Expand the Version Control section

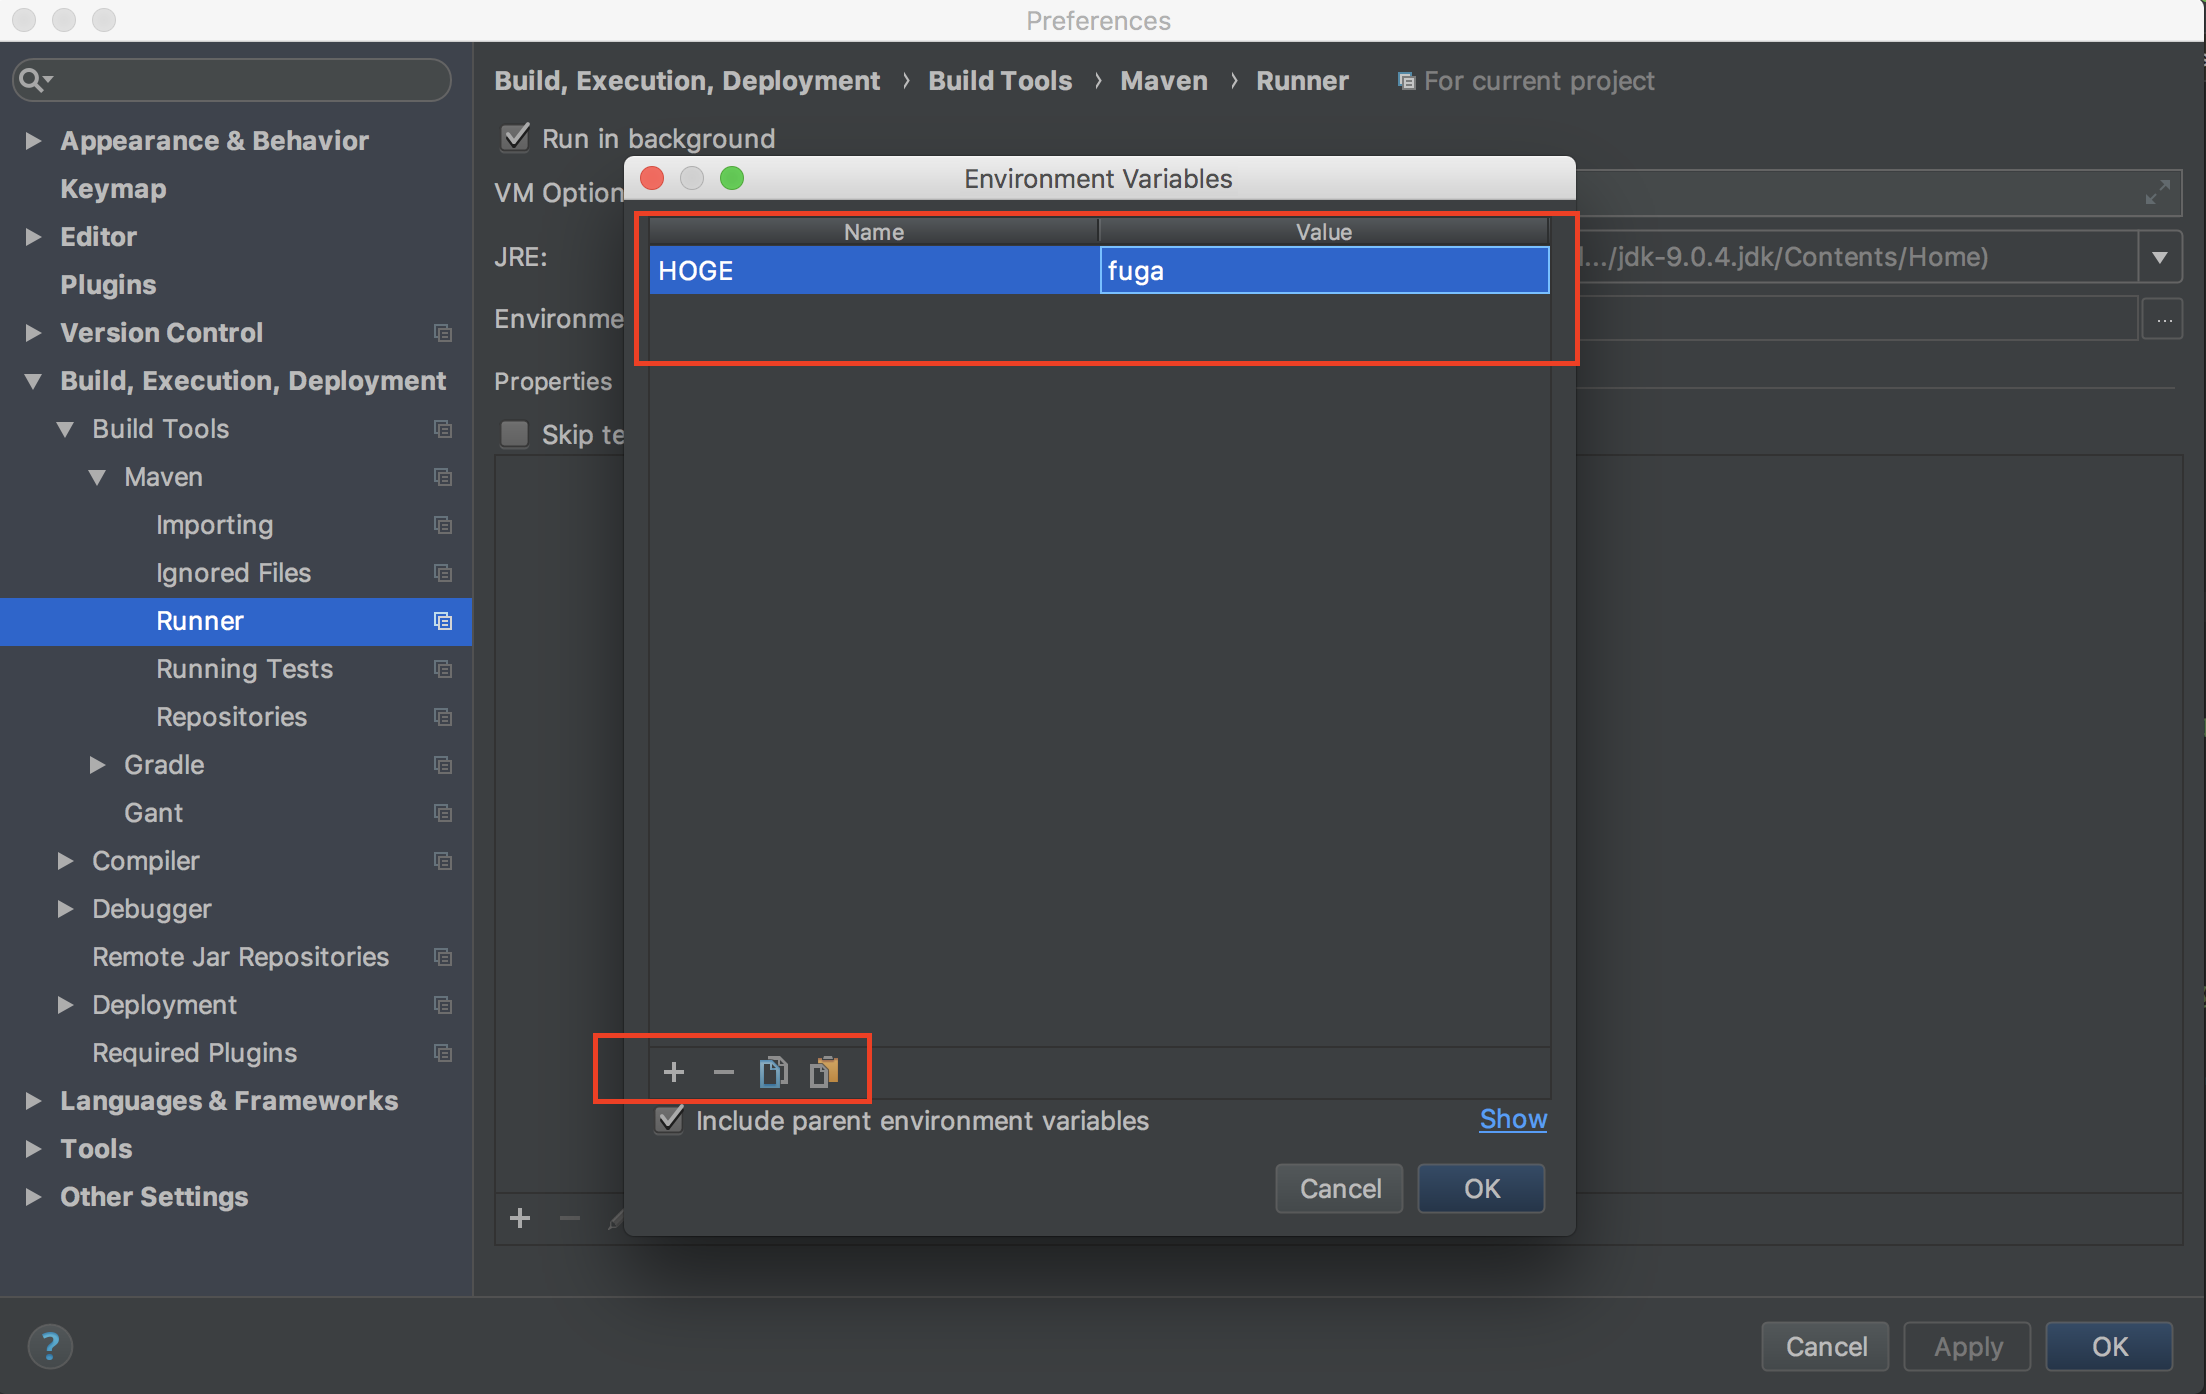coord(33,333)
